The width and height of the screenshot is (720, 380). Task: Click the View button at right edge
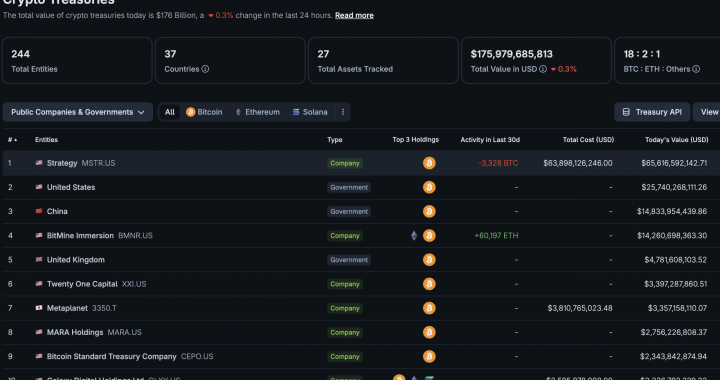pyautogui.click(x=707, y=112)
